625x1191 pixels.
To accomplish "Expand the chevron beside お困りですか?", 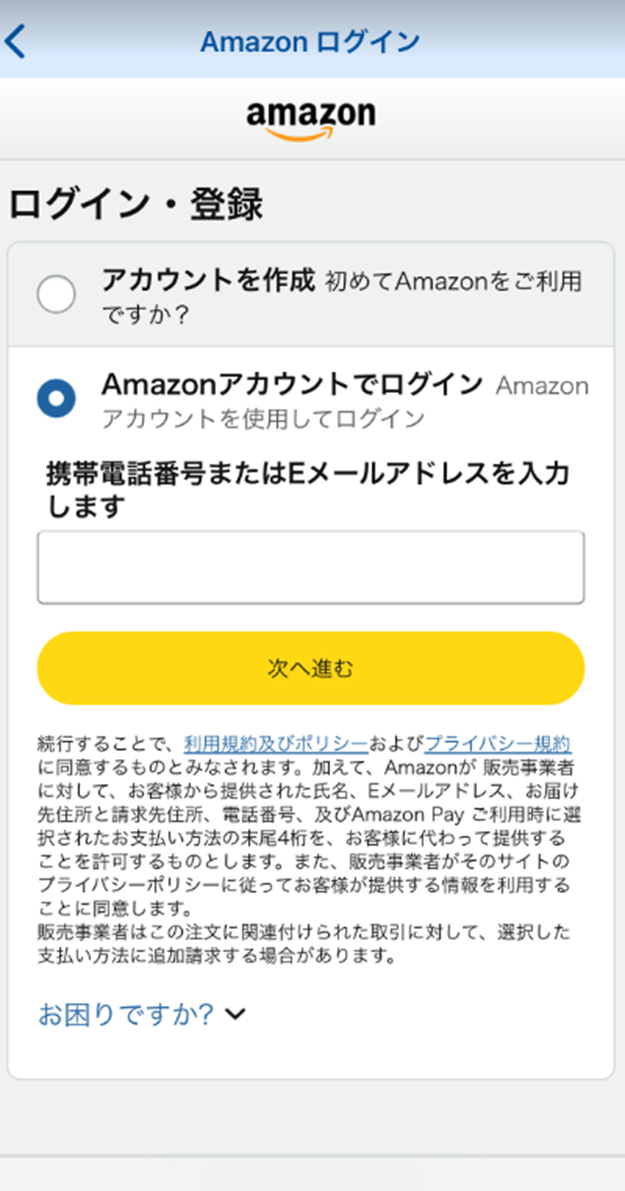I will (x=236, y=1015).
